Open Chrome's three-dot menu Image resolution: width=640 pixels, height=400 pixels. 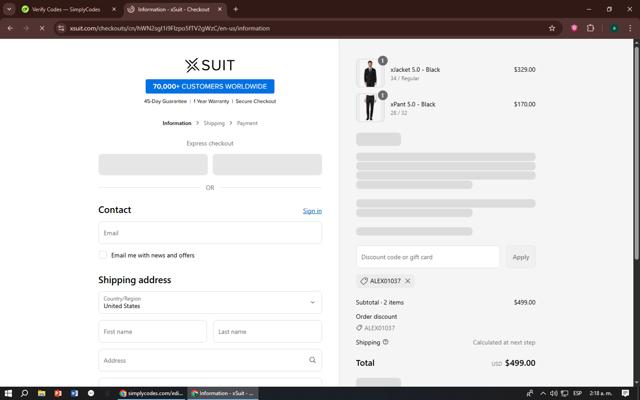click(630, 28)
